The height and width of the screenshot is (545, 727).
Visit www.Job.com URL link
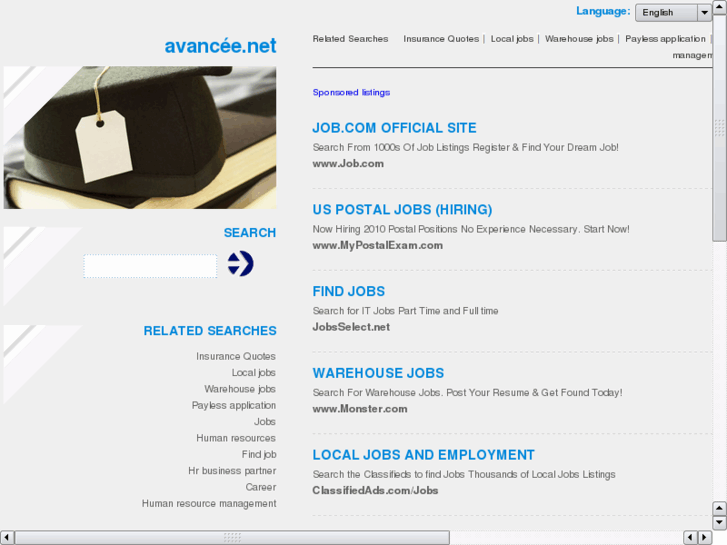coord(348,163)
